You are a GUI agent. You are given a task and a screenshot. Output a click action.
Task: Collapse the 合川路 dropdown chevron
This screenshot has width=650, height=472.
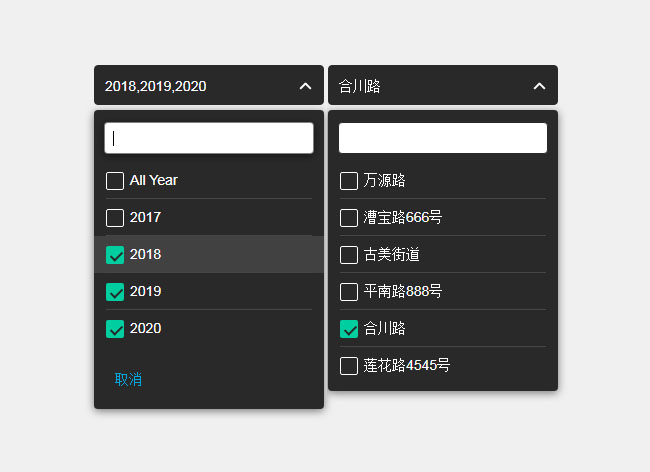(540, 86)
